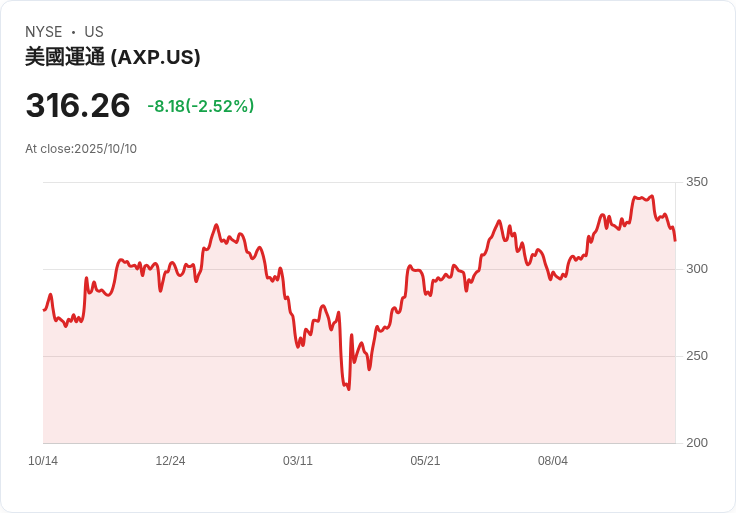Click the 300 y-axis label
The image size is (736, 513).
[x=696, y=269]
